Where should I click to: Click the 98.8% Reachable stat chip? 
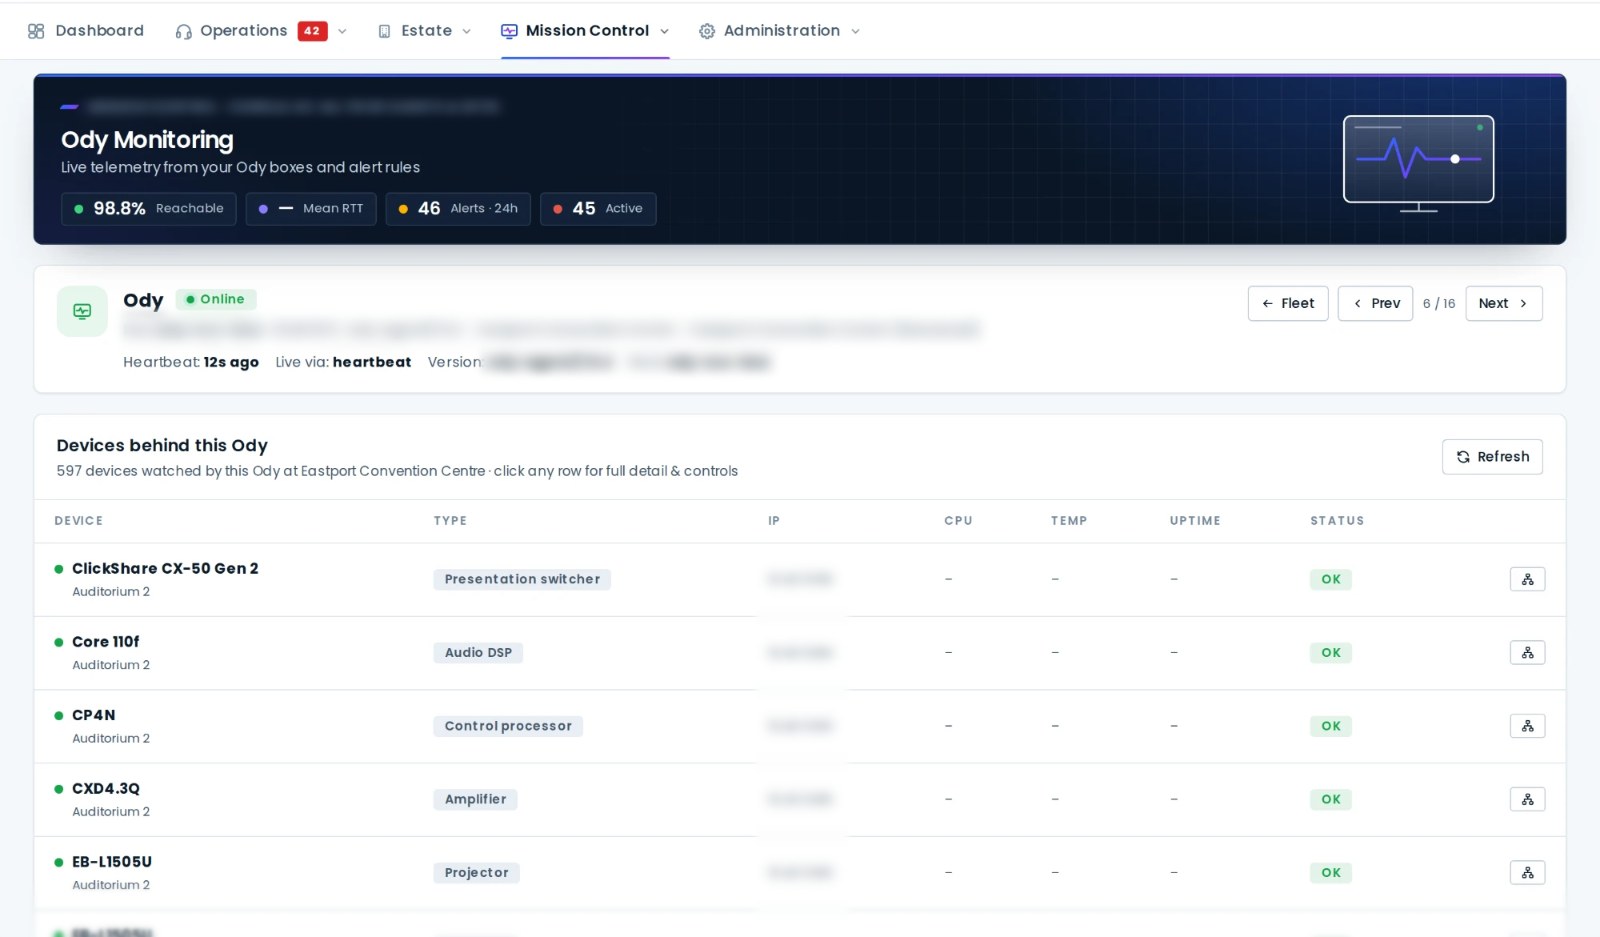[149, 209]
